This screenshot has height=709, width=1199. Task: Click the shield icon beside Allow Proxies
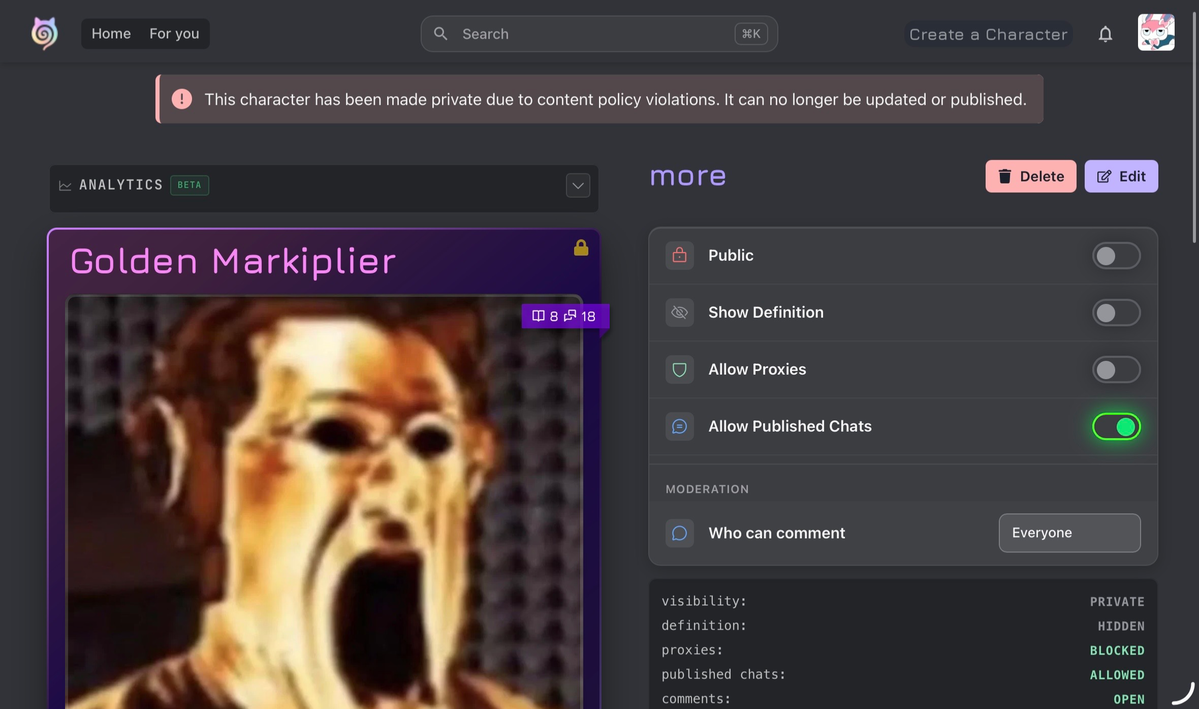679,369
